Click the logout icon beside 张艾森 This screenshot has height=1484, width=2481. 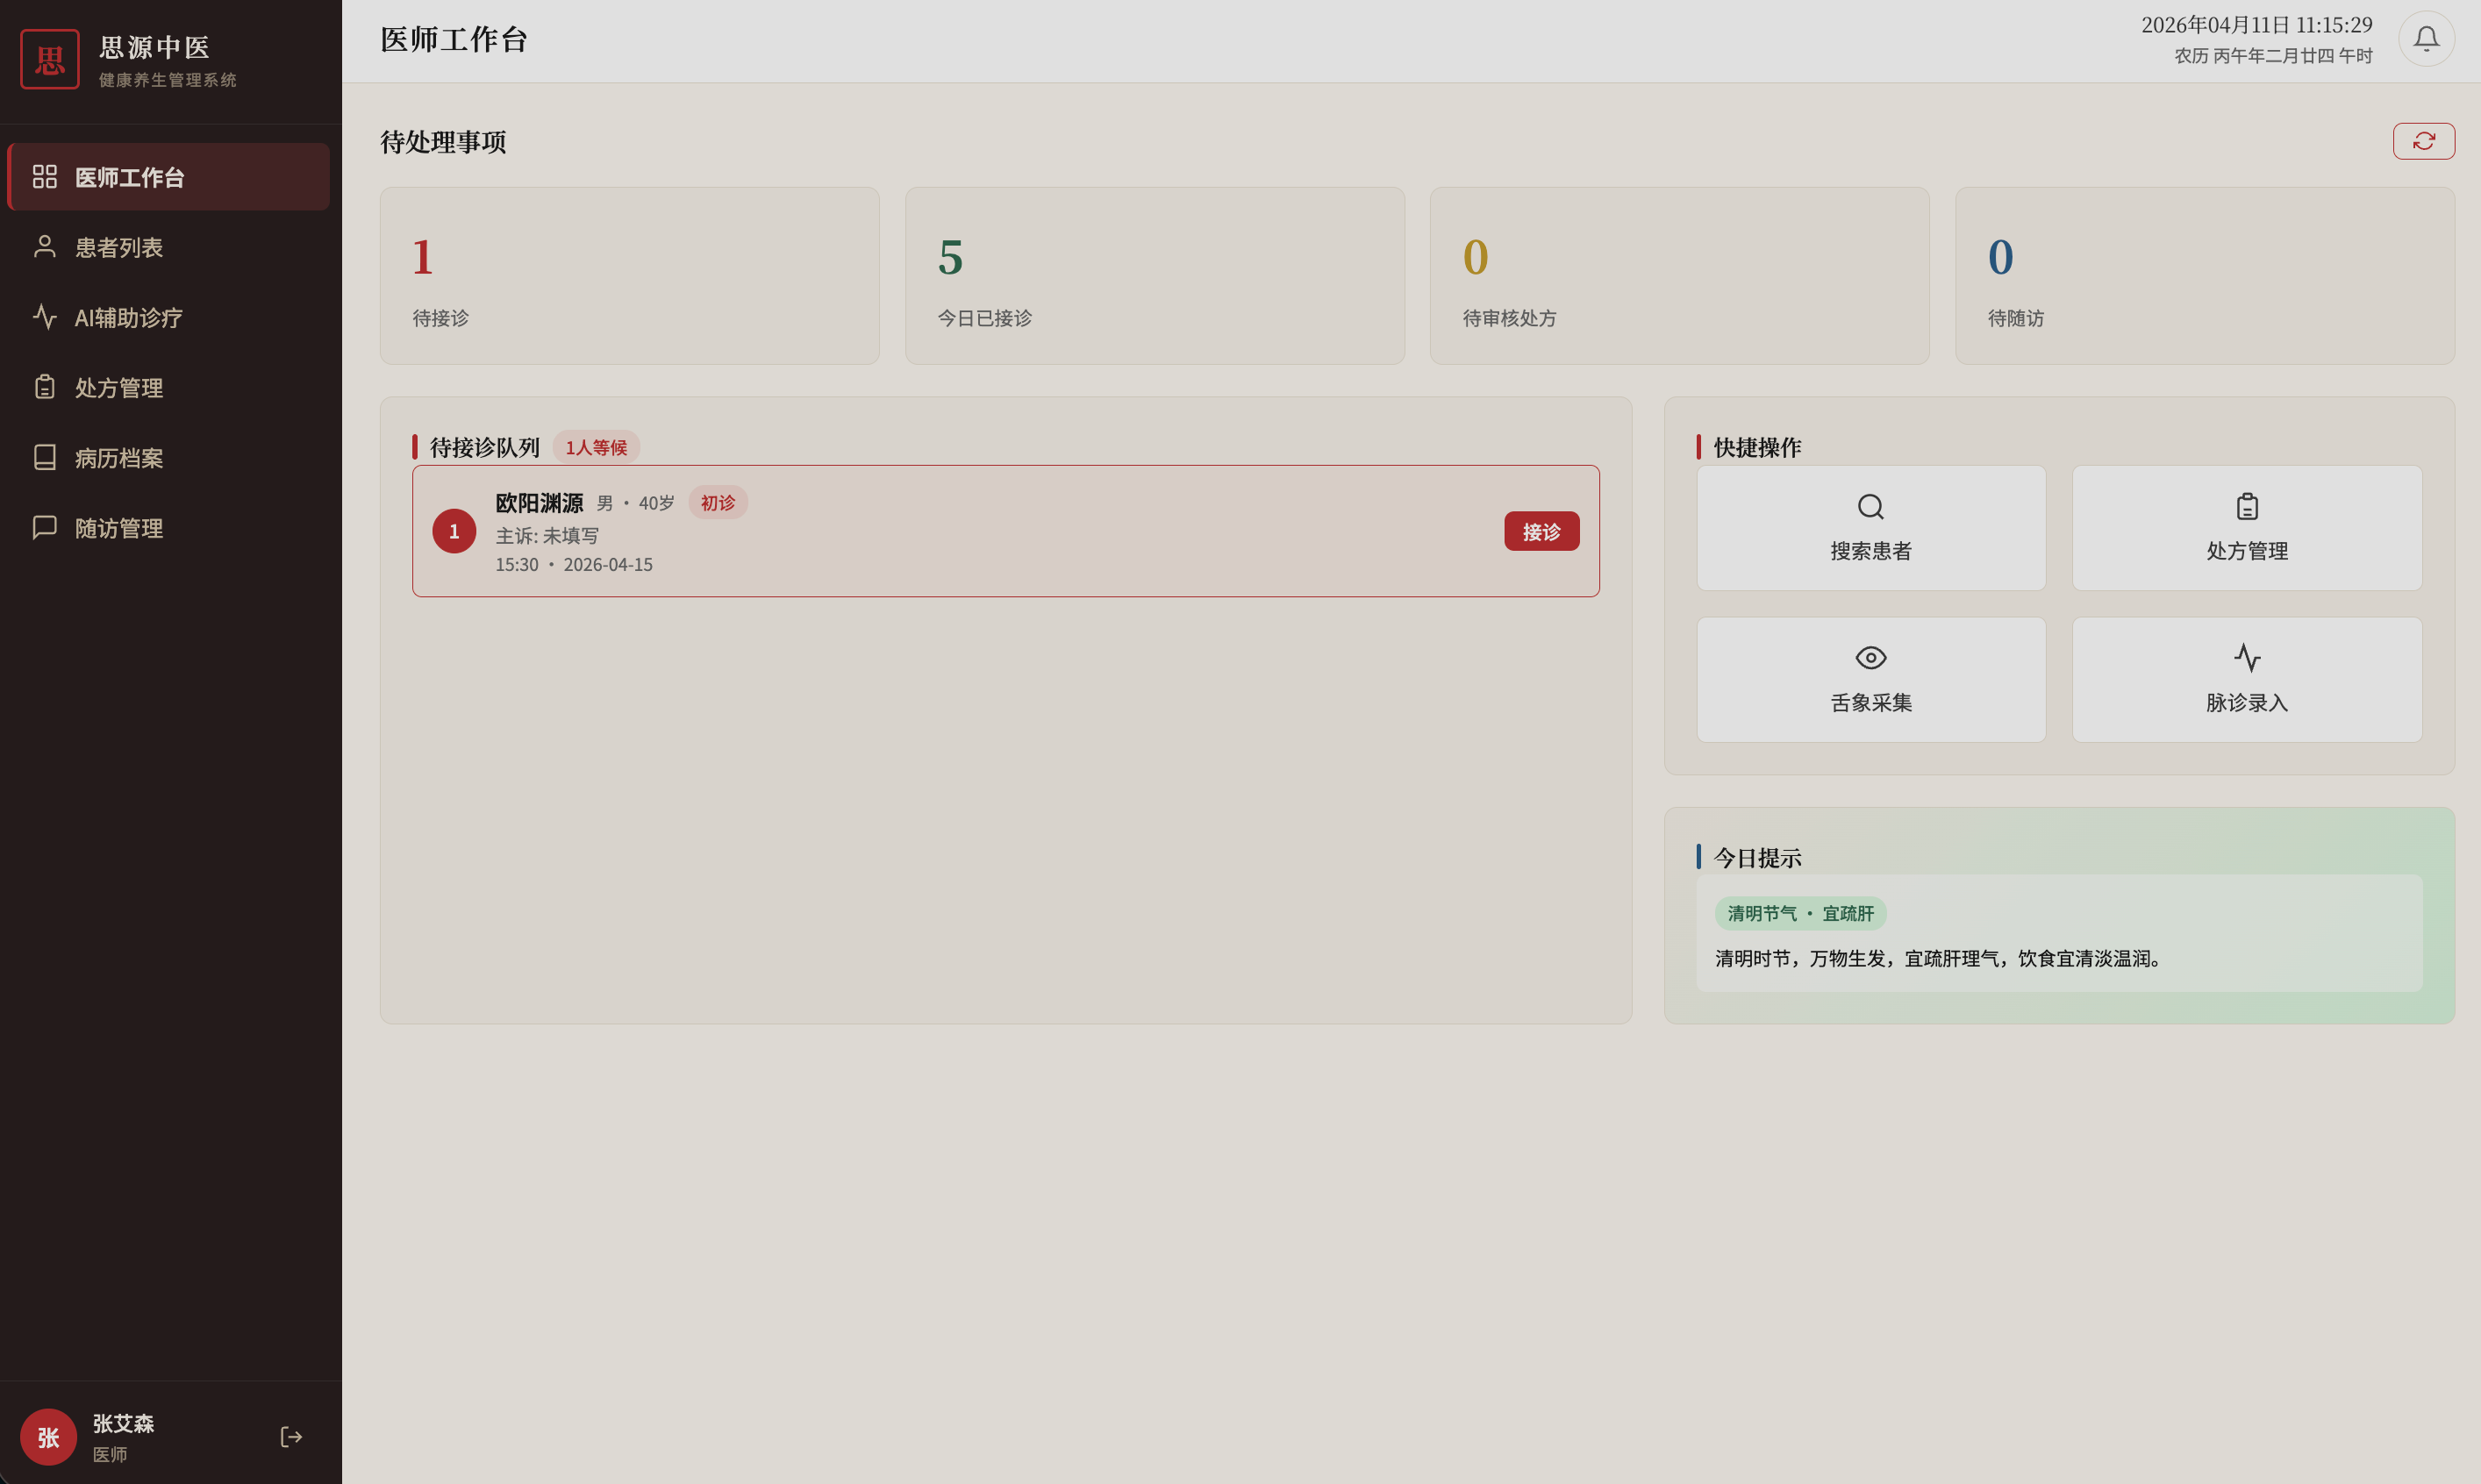click(x=290, y=1436)
